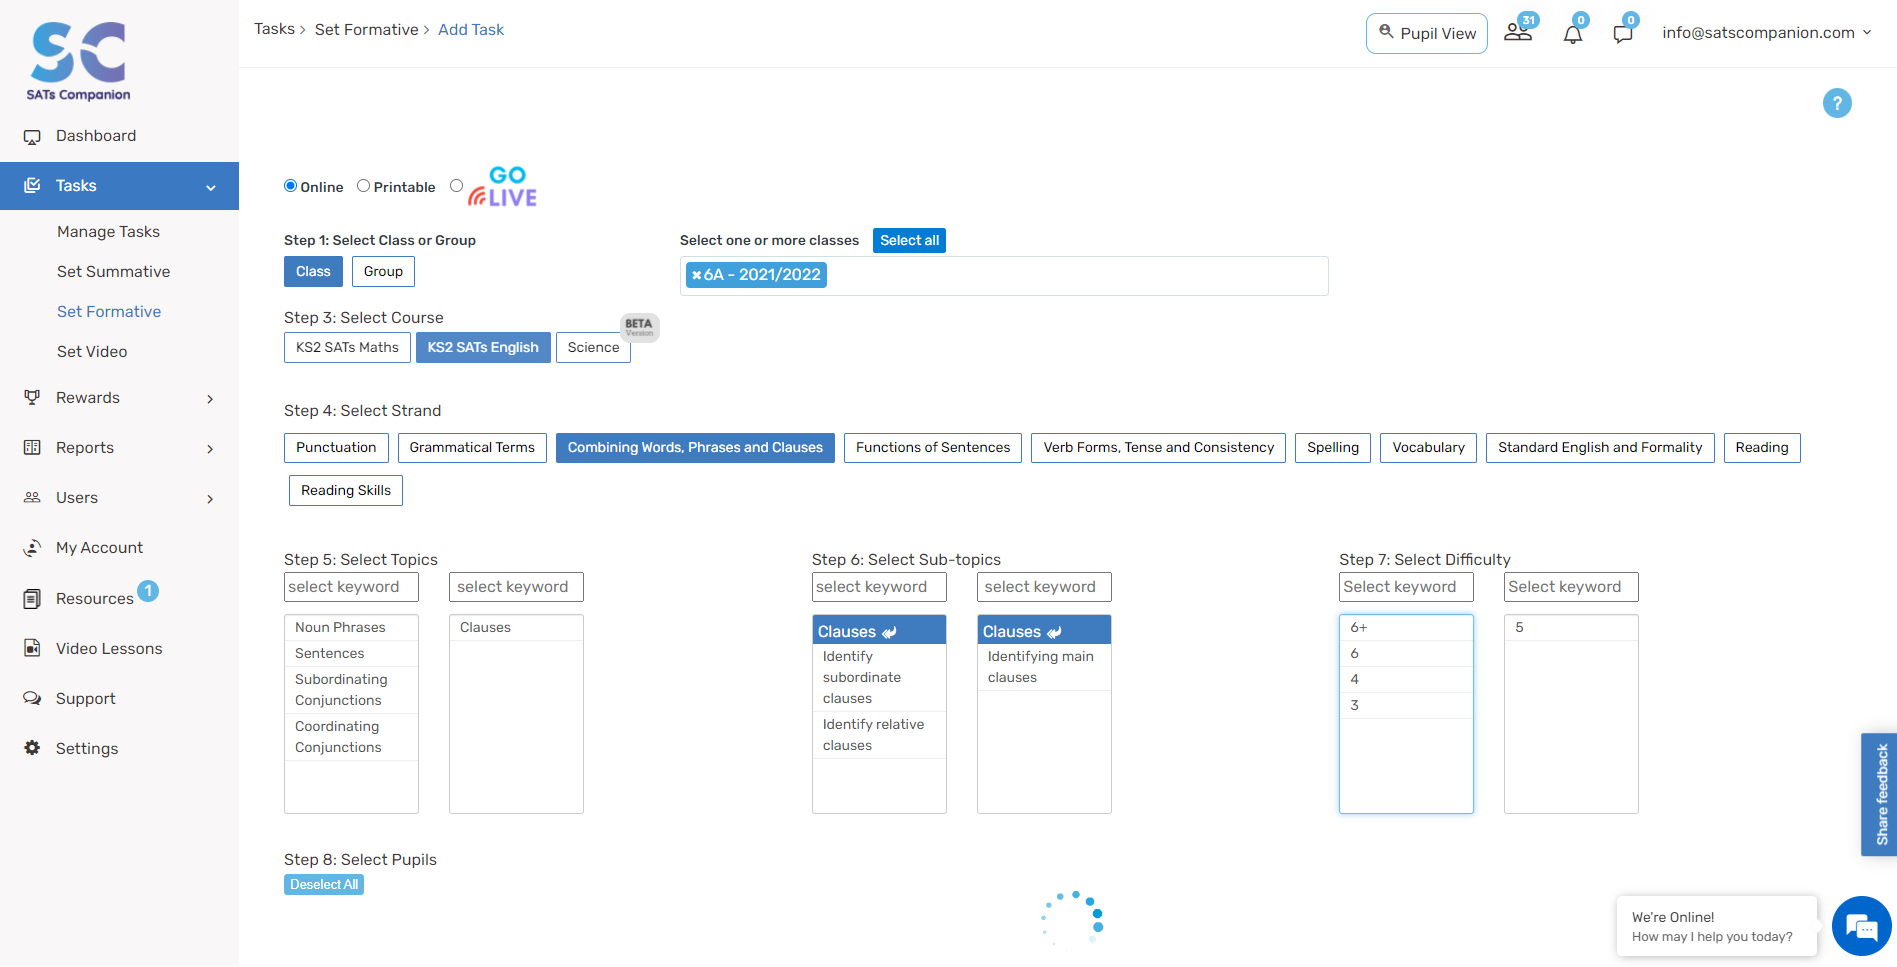
Task: Click the Tasks pencil icon in sidebar
Action: click(32, 185)
